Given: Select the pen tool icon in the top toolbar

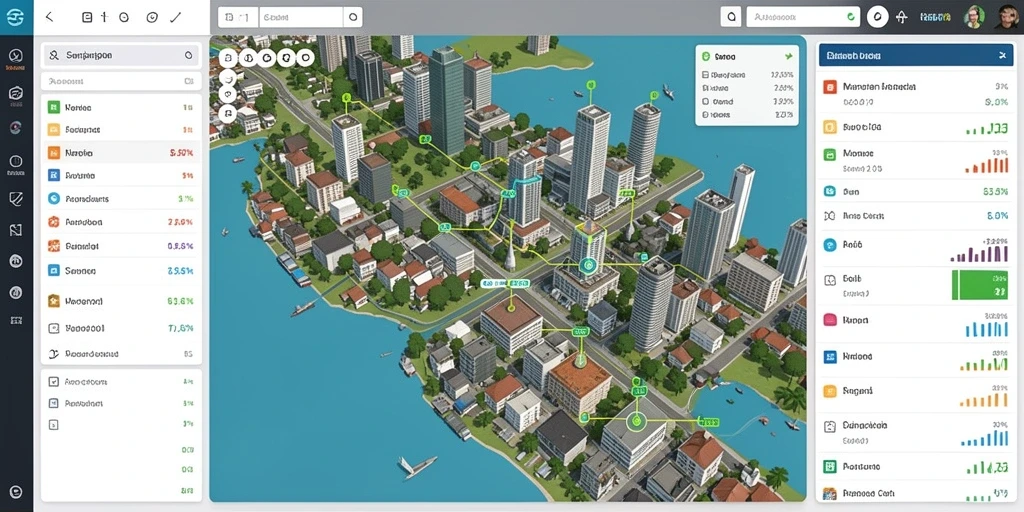Looking at the screenshot, I should (175, 17).
